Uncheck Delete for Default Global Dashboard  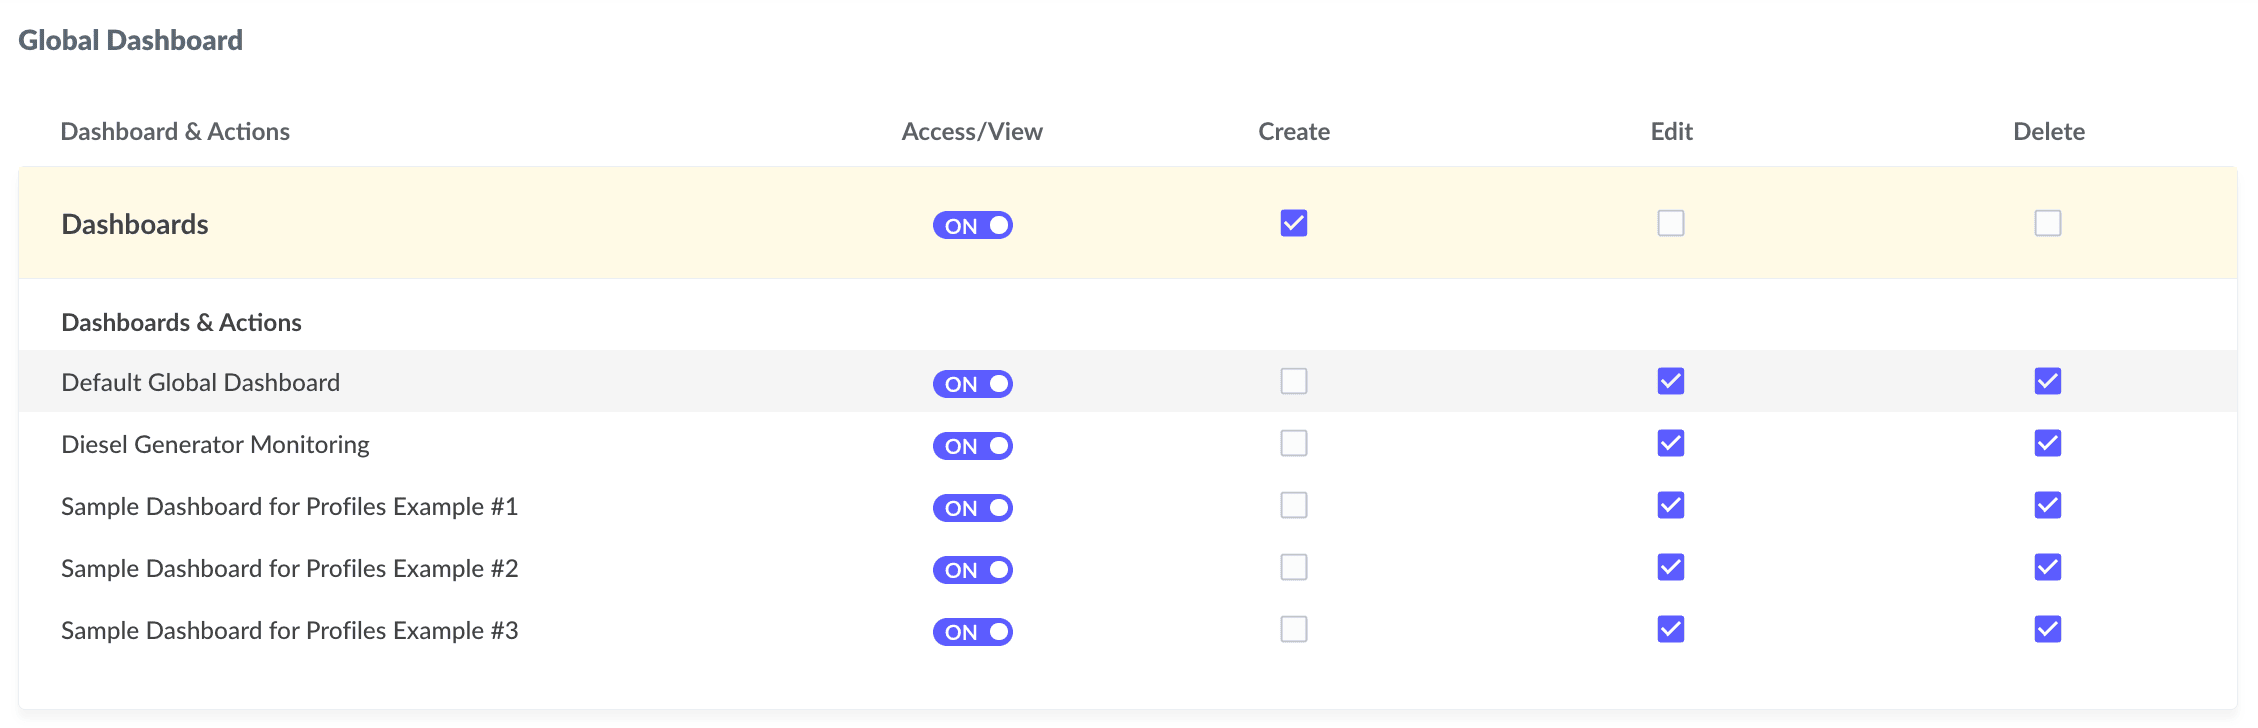point(2048,381)
